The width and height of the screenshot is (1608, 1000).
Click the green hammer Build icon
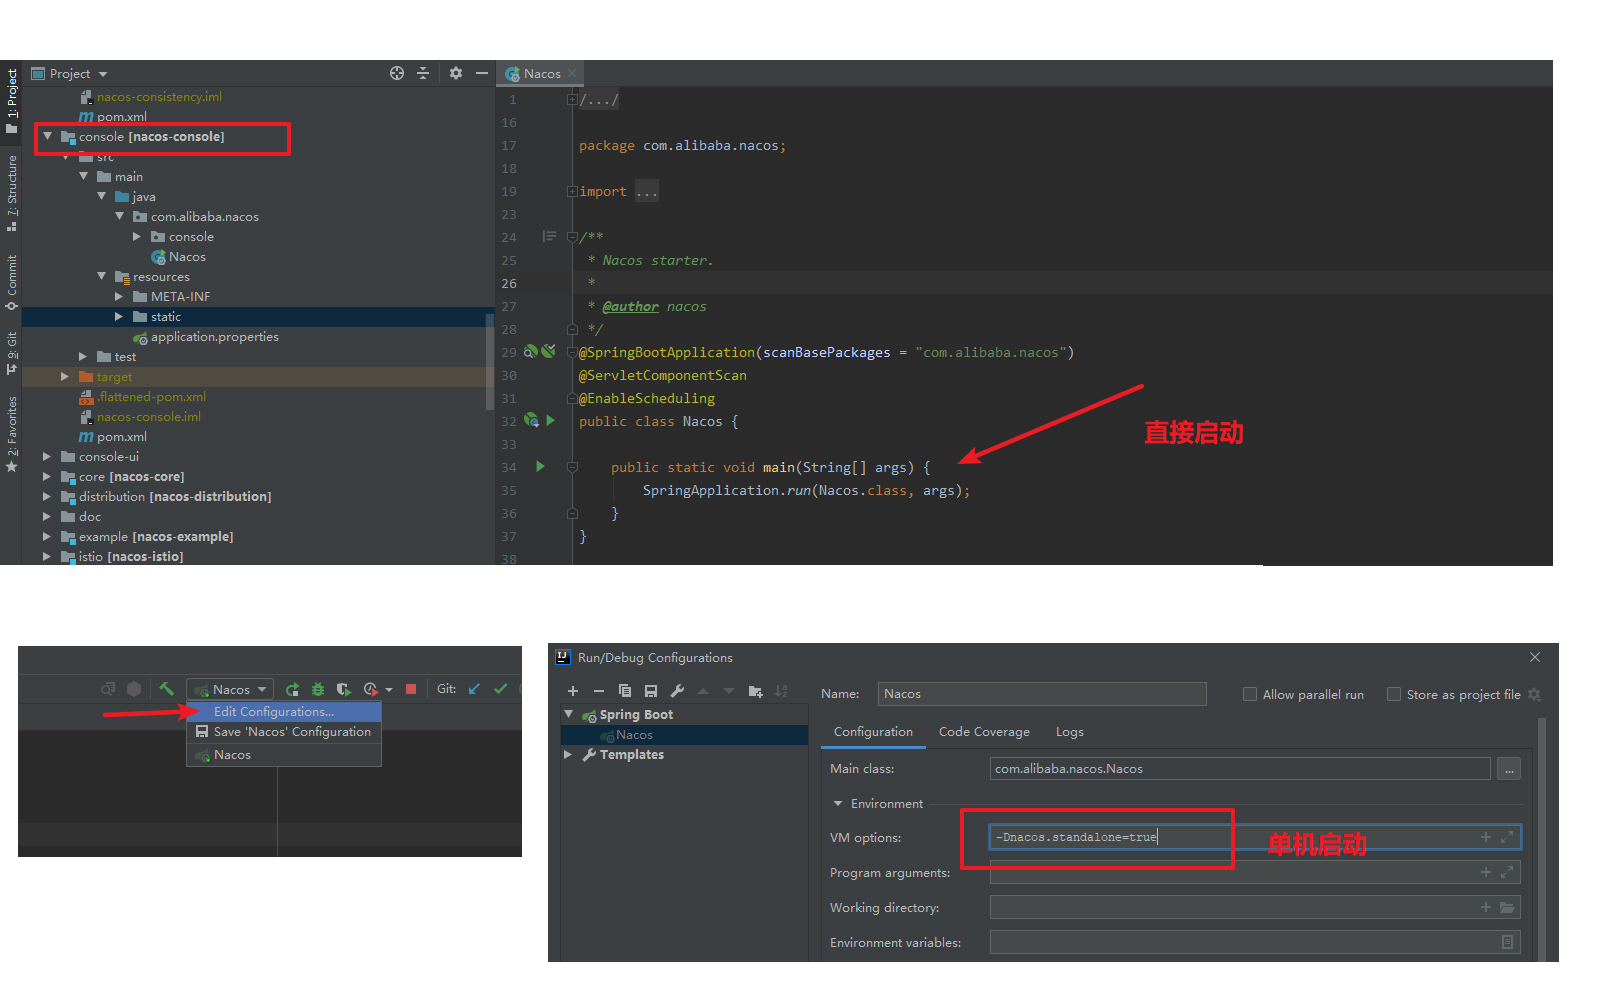coord(167,689)
